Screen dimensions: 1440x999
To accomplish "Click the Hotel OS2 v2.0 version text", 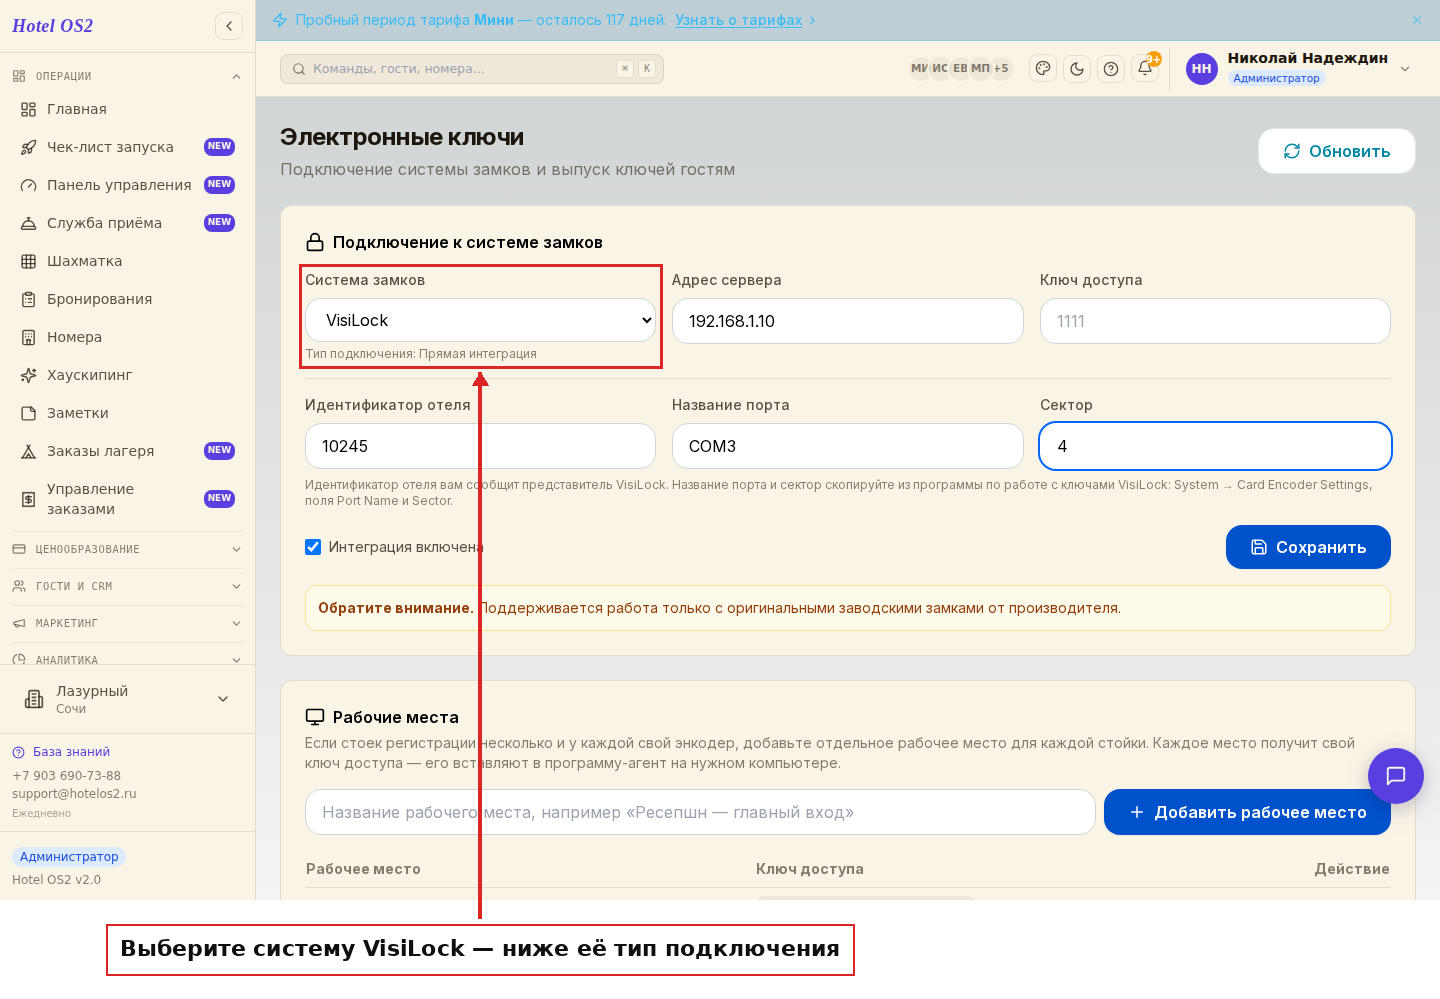I will tap(56, 880).
